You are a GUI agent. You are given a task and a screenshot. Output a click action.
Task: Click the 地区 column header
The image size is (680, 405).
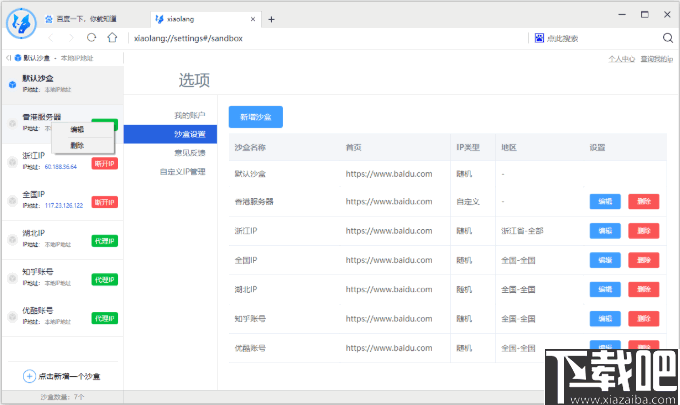coord(509,147)
